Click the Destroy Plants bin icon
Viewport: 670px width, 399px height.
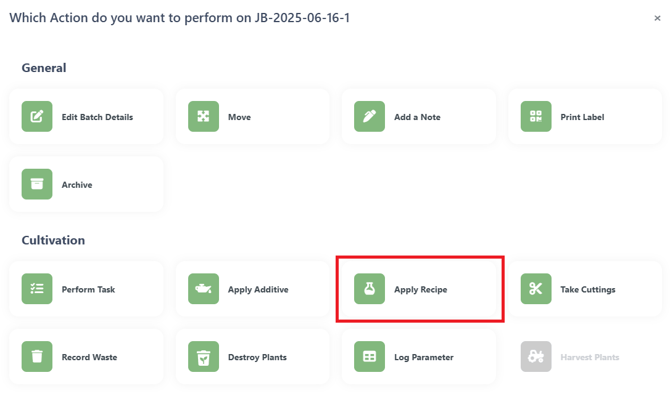click(x=203, y=357)
